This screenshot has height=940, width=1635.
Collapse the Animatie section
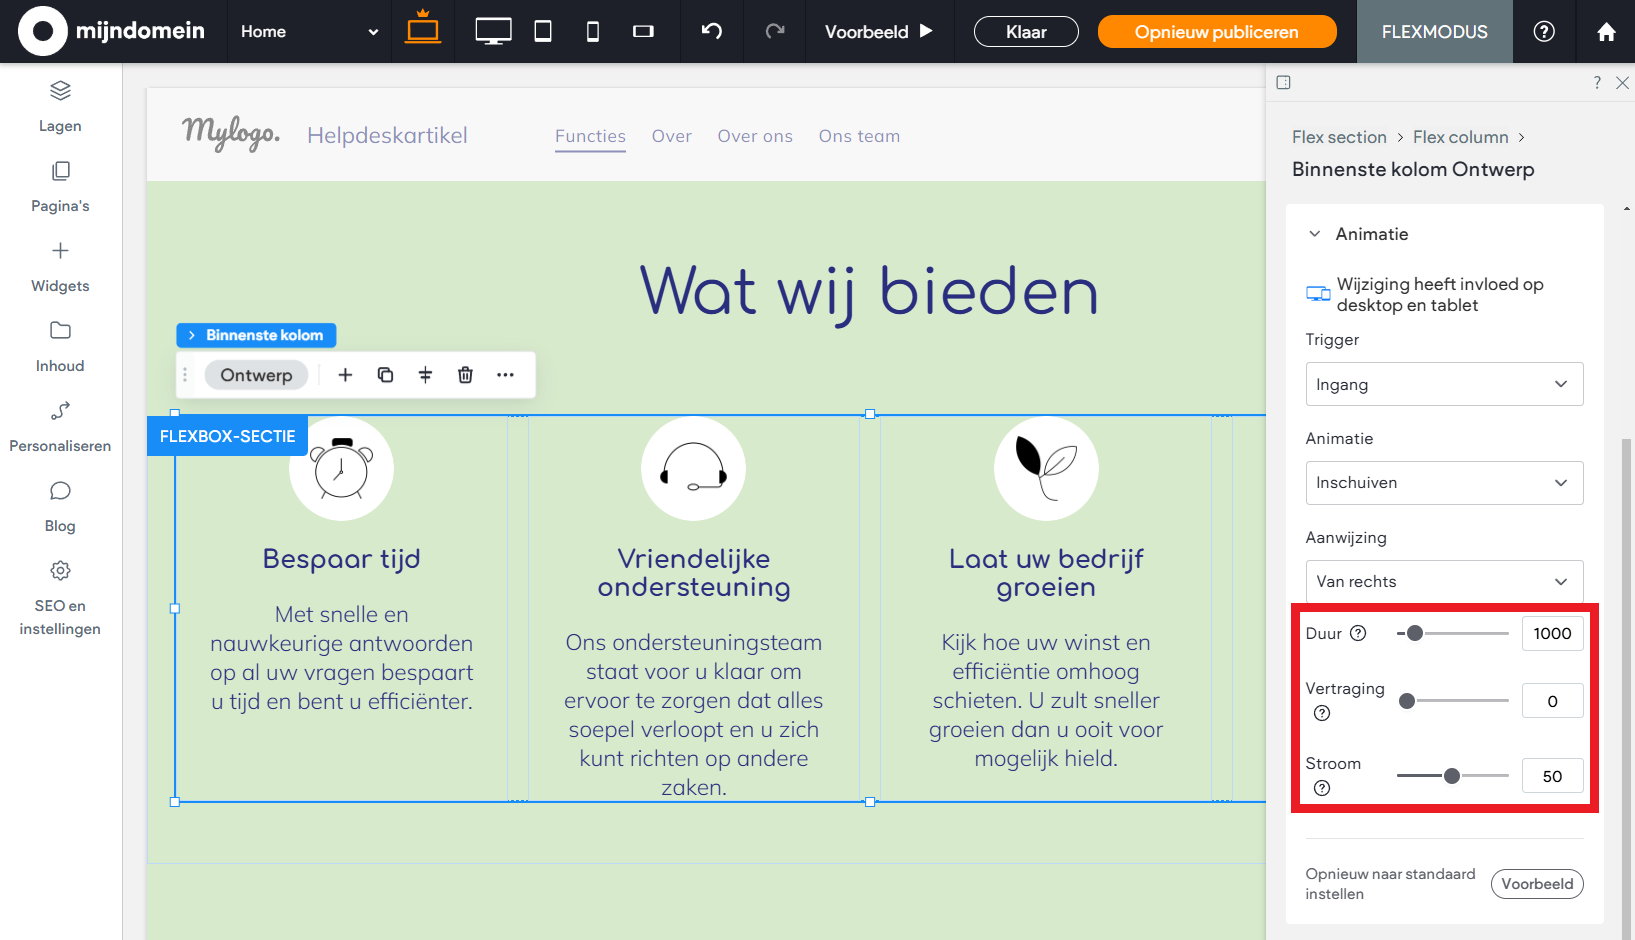[1314, 233]
